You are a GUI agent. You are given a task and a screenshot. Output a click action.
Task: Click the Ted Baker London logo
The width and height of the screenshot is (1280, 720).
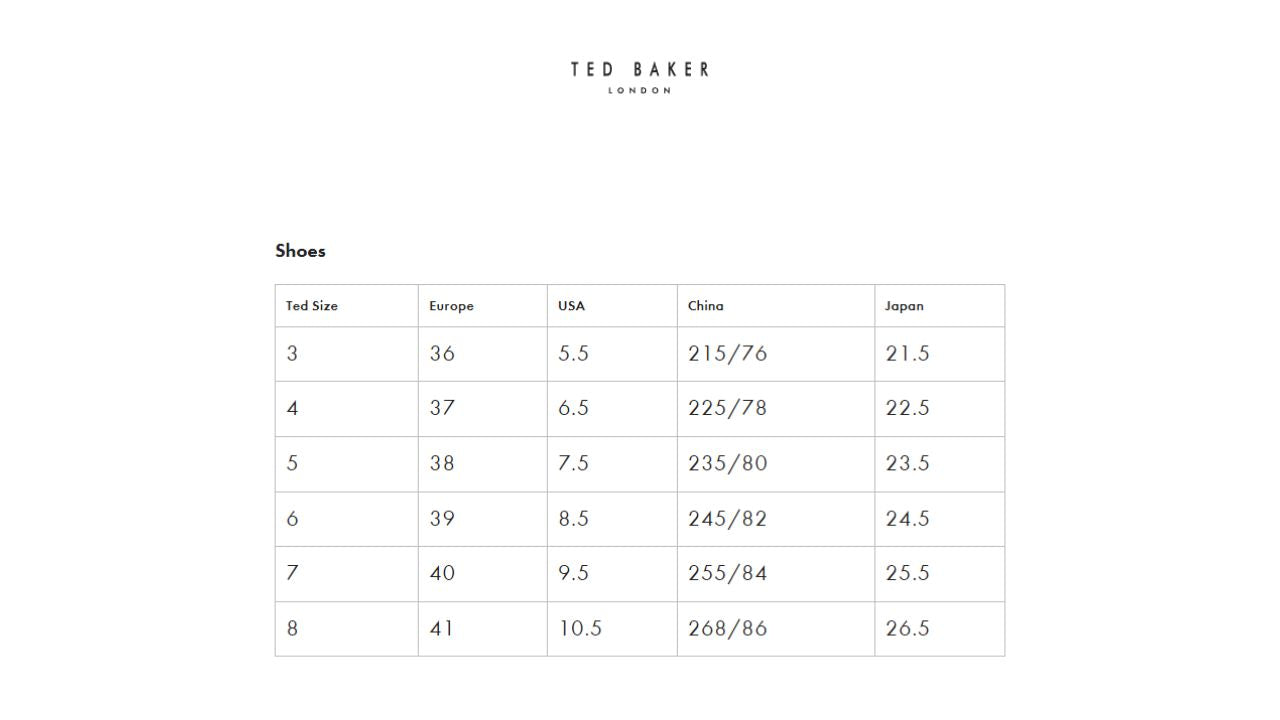coord(640,77)
